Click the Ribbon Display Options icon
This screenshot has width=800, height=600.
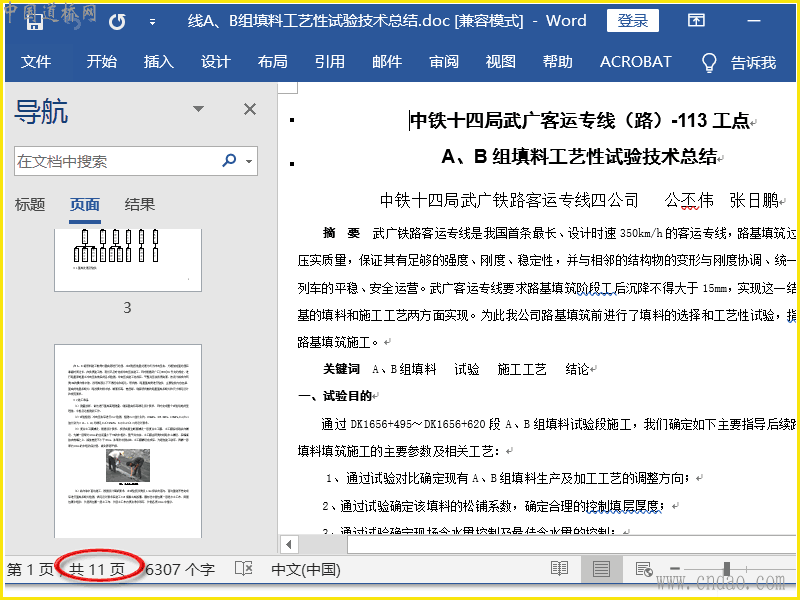click(697, 21)
